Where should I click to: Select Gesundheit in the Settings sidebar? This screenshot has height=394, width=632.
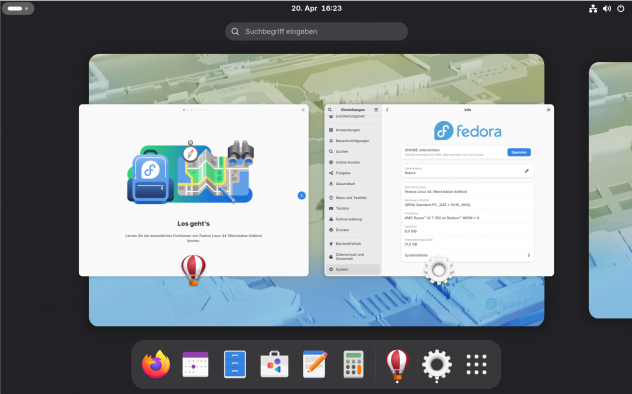click(x=353, y=184)
